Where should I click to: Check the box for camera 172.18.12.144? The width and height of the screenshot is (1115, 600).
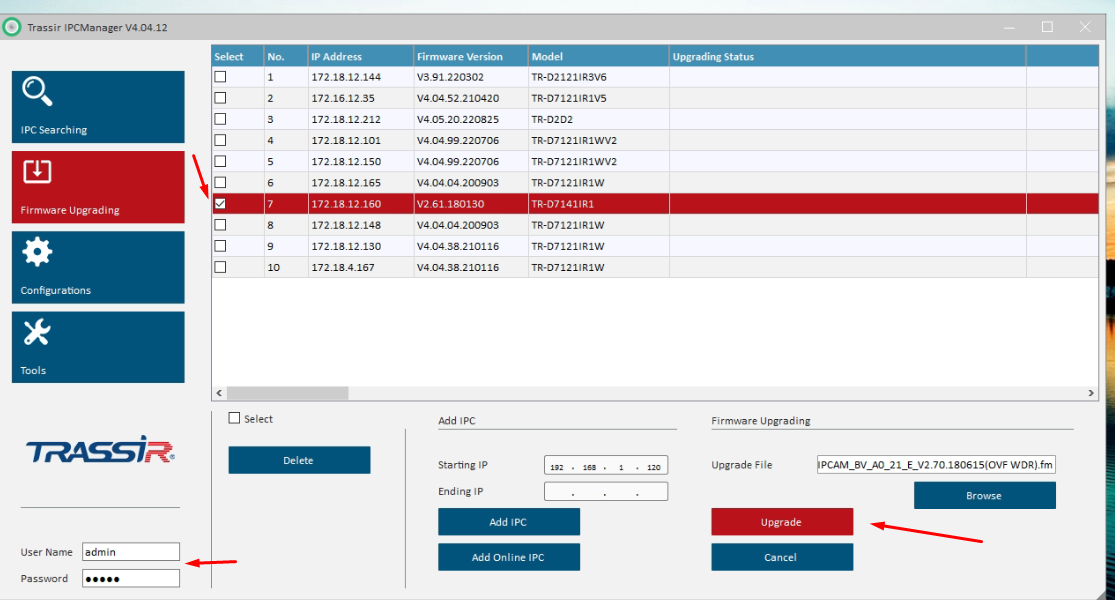click(220, 77)
